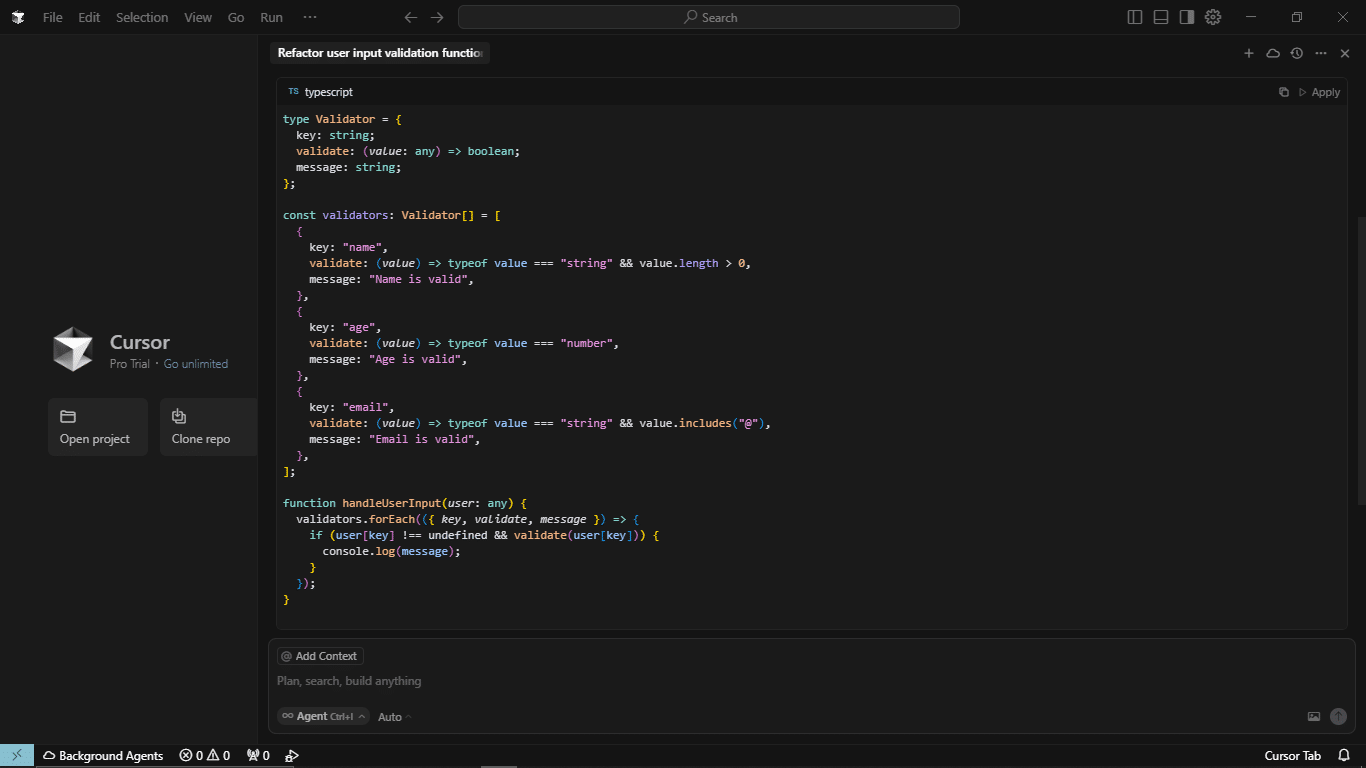1366x768 pixels.
Task: Open the Auto model dropdown
Action: (x=394, y=717)
